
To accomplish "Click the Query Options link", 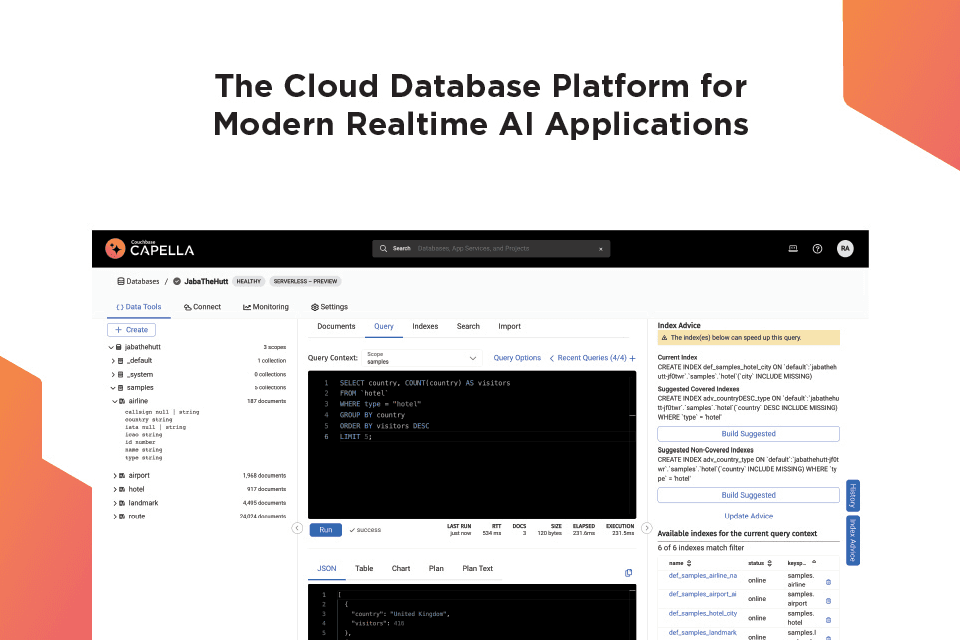I will (x=517, y=358).
